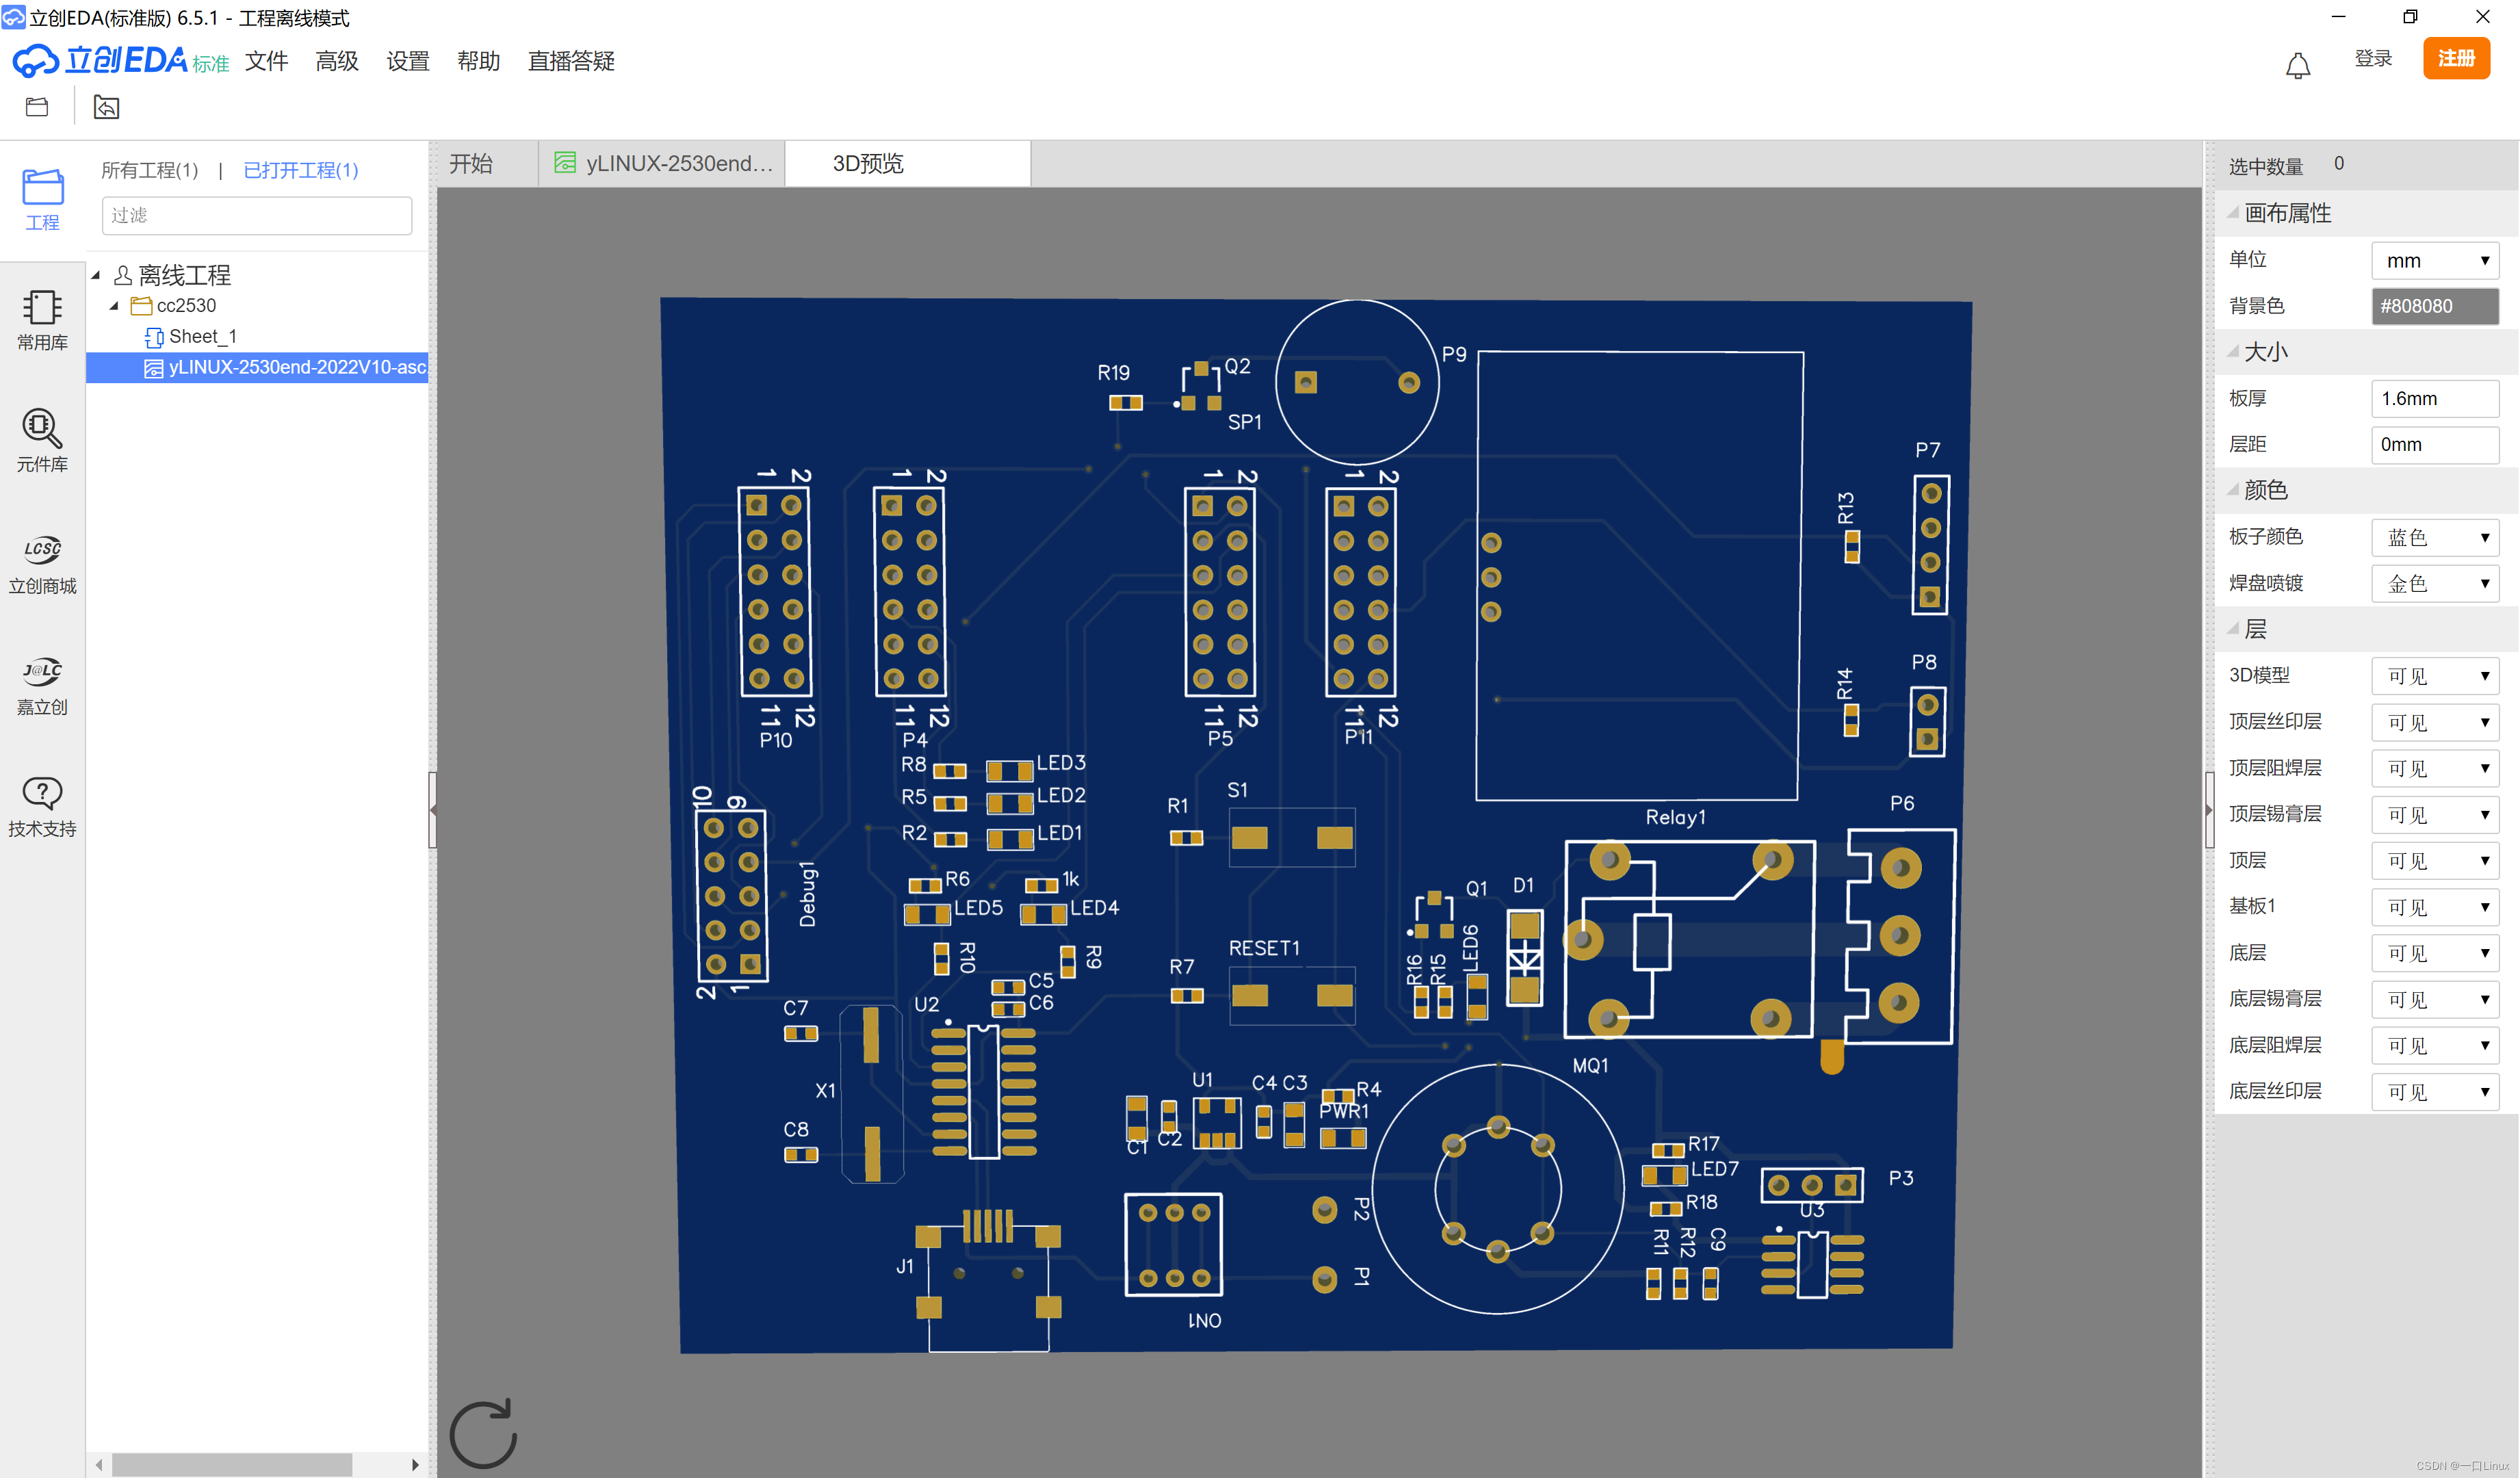Collapse the left panel splitter handle
This screenshot has width=2520, height=1478.
pyautogui.click(x=433, y=810)
